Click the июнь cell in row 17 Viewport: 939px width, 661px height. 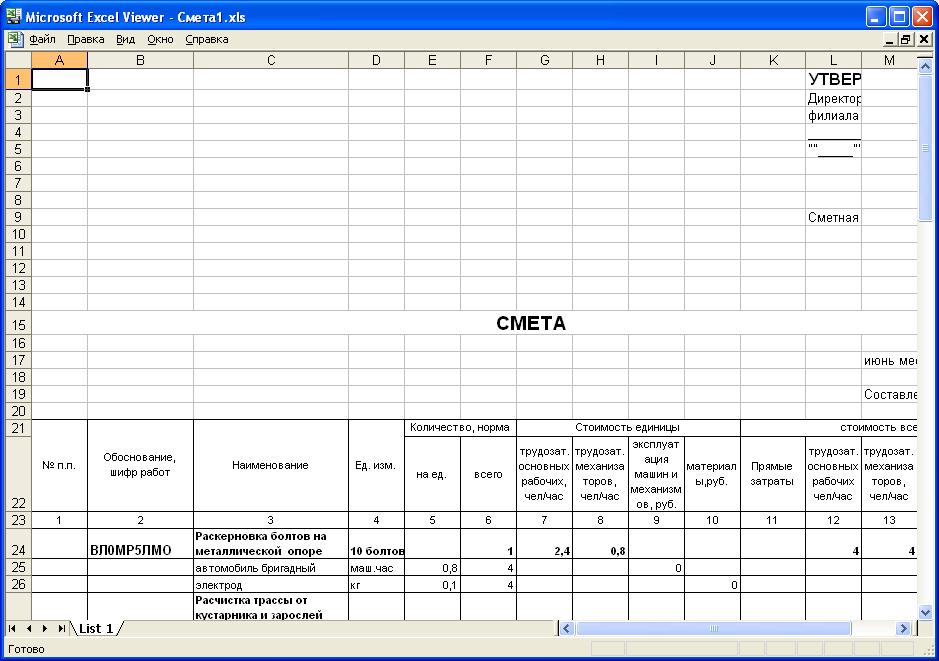point(889,360)
